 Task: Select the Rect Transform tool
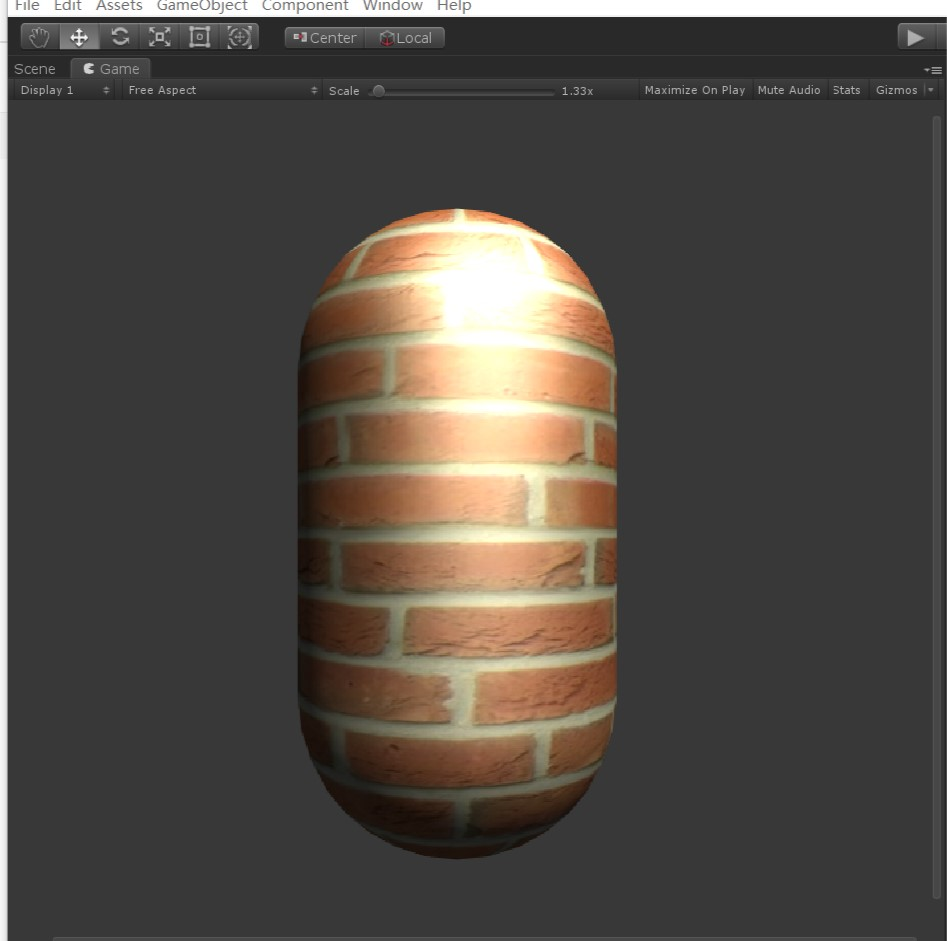[x=199, y=36]
